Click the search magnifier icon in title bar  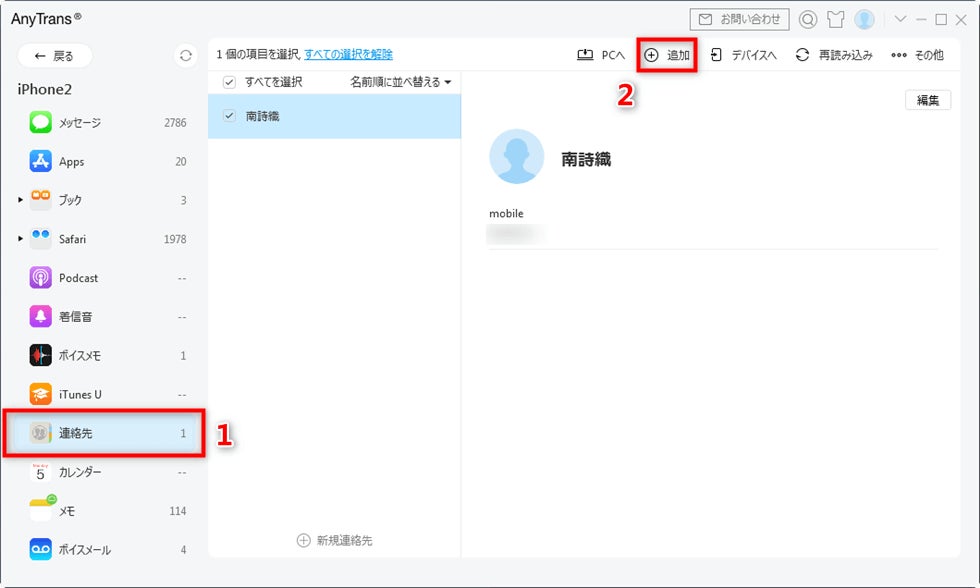(x=808, y=19)
